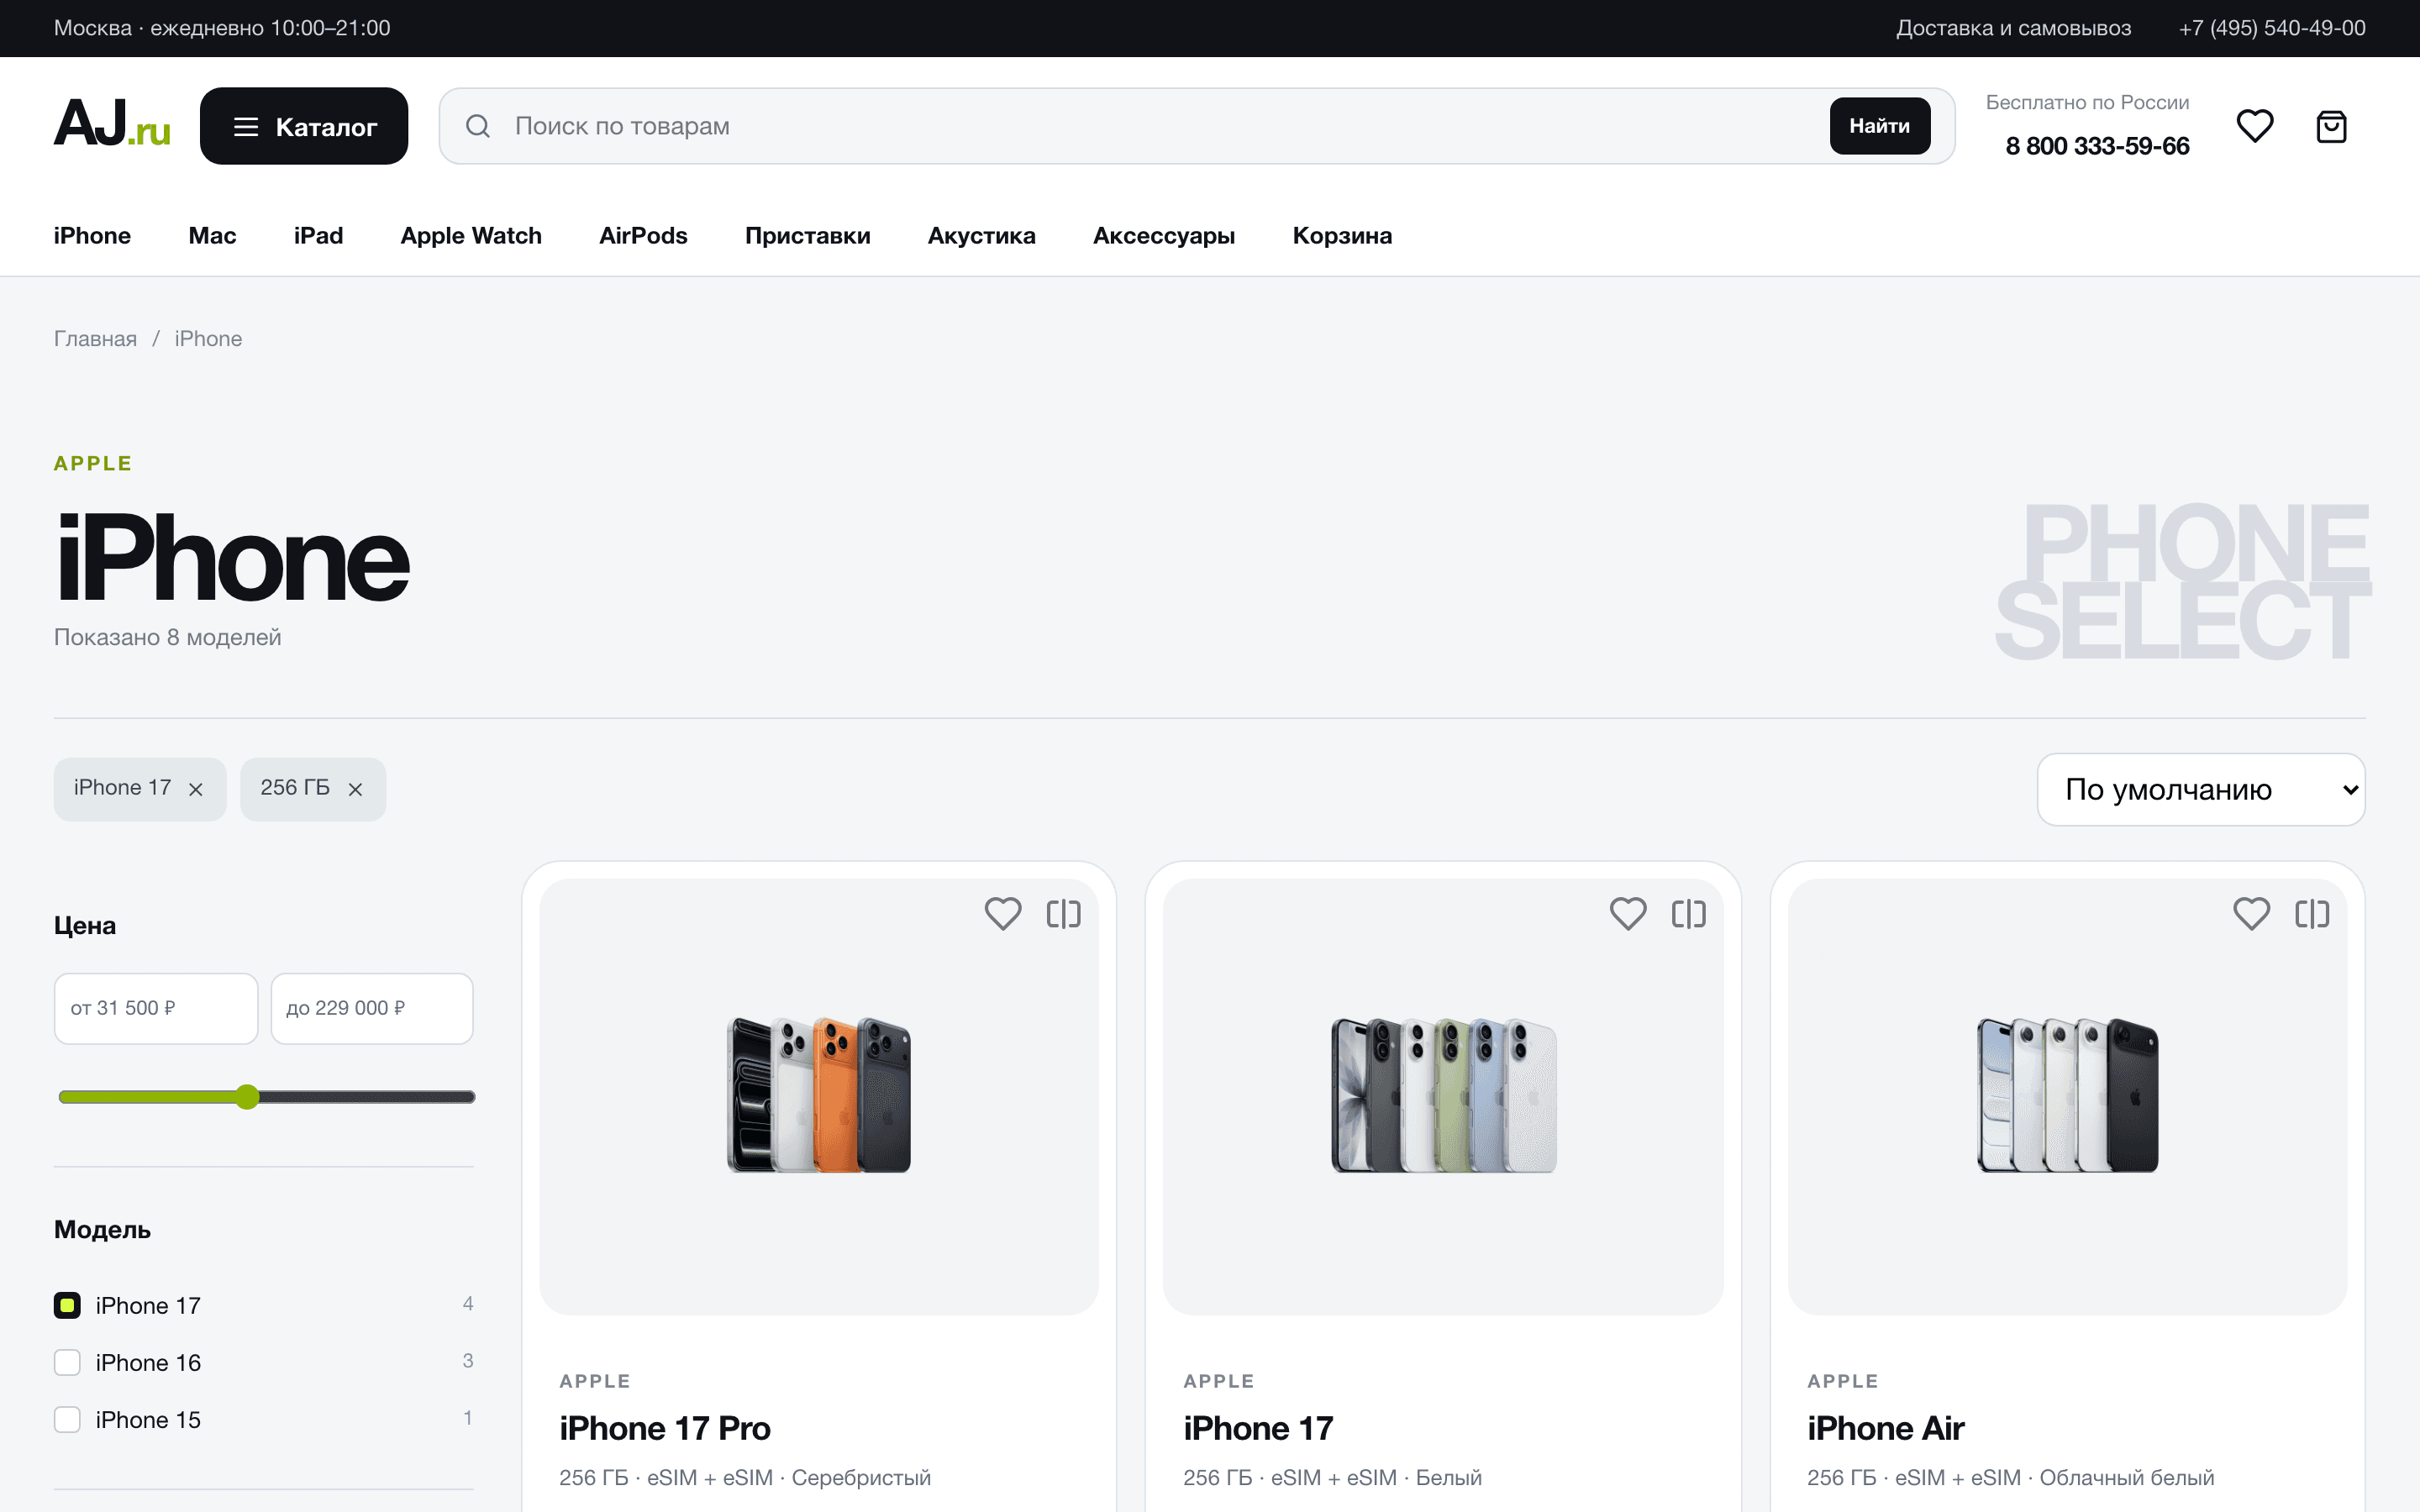The image size is (2420, 1512).
Task: Open the wishlist heart icon in header
Action: click(2254, 126)
